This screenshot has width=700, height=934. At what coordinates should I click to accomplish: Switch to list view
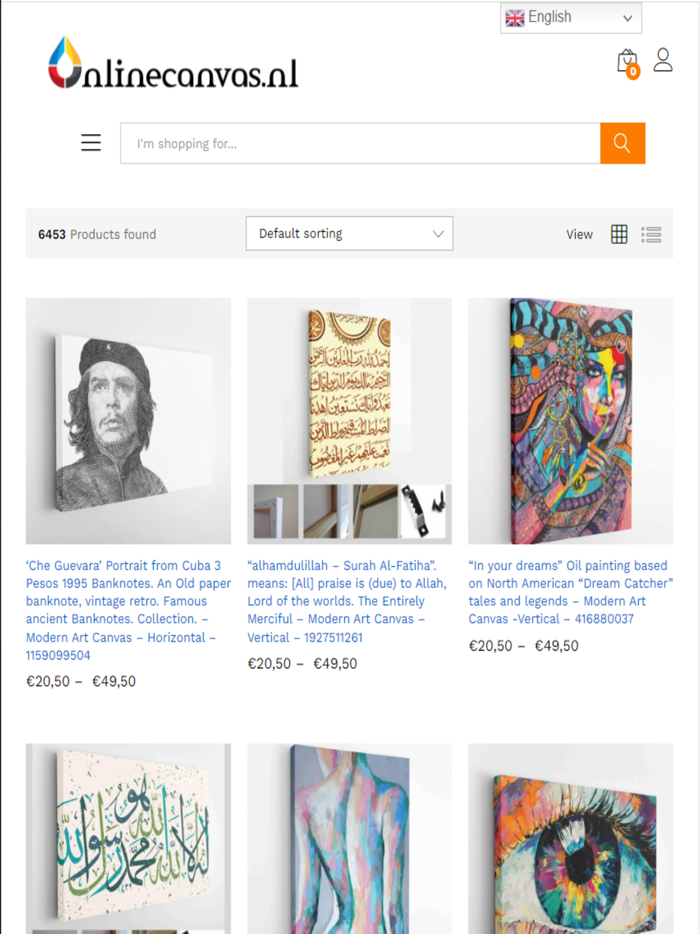(x=651, y=234)
